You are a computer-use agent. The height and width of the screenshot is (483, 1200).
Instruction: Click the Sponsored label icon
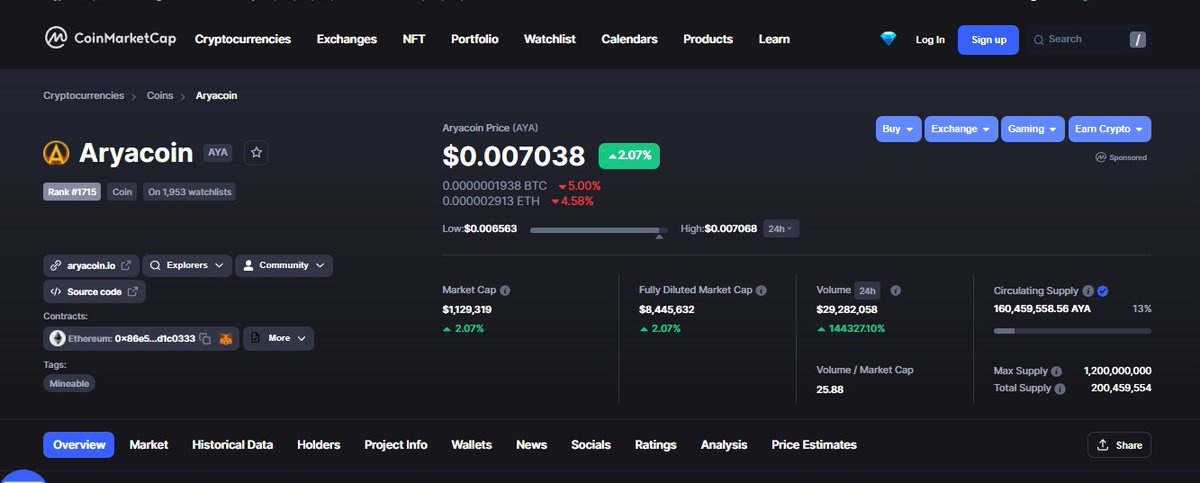tap(1100, 157)
